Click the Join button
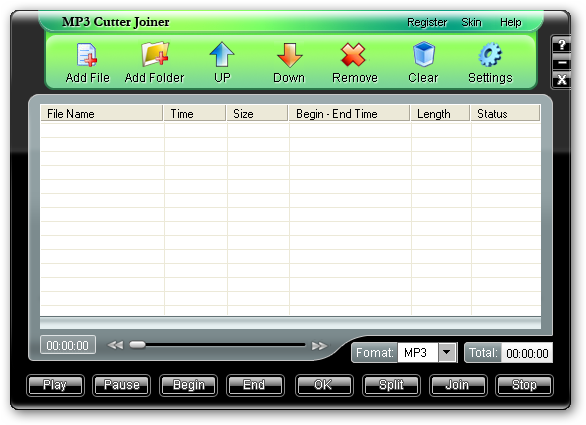 (458, 385)
